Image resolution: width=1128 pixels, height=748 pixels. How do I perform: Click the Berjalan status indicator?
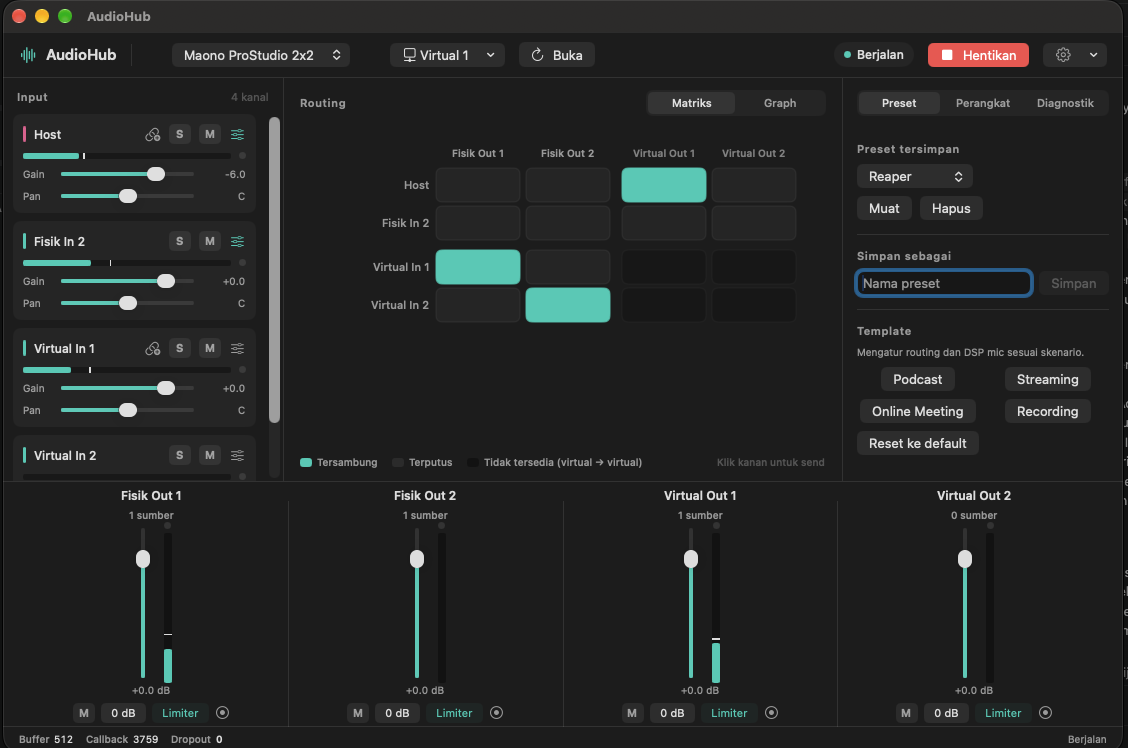pyautogui.click(x=873, y=55)
